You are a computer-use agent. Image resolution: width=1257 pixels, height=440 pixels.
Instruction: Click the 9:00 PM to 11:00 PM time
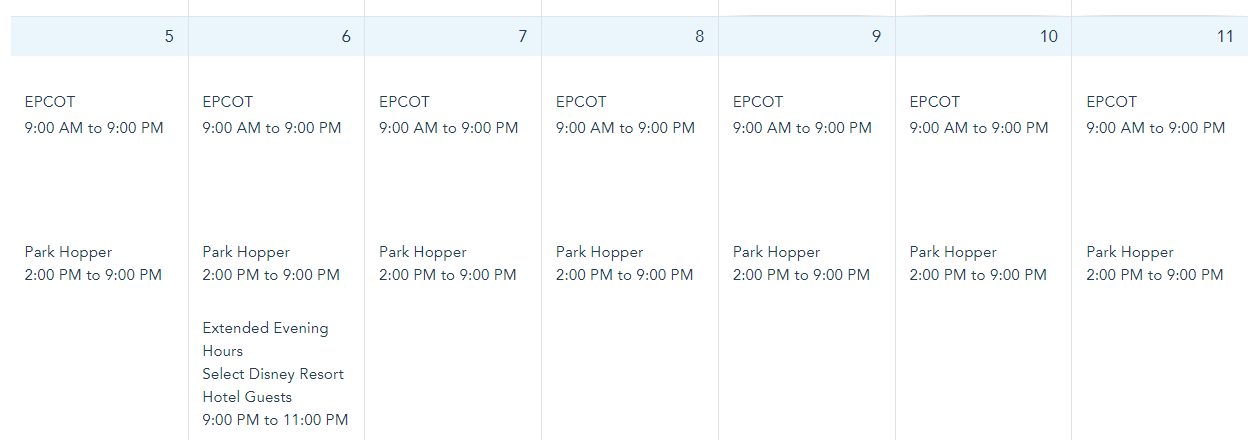pyautogui.click(x=275, y=420)
